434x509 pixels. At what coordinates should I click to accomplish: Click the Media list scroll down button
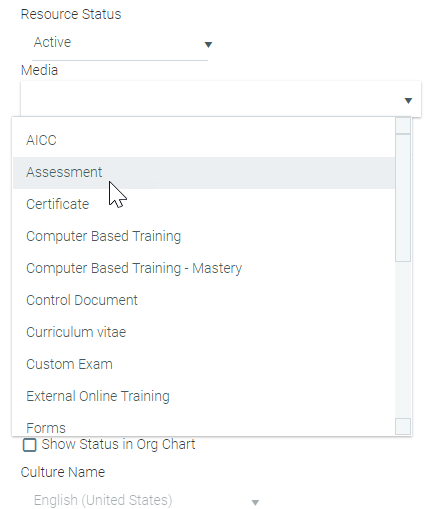[x=403, y=427]
